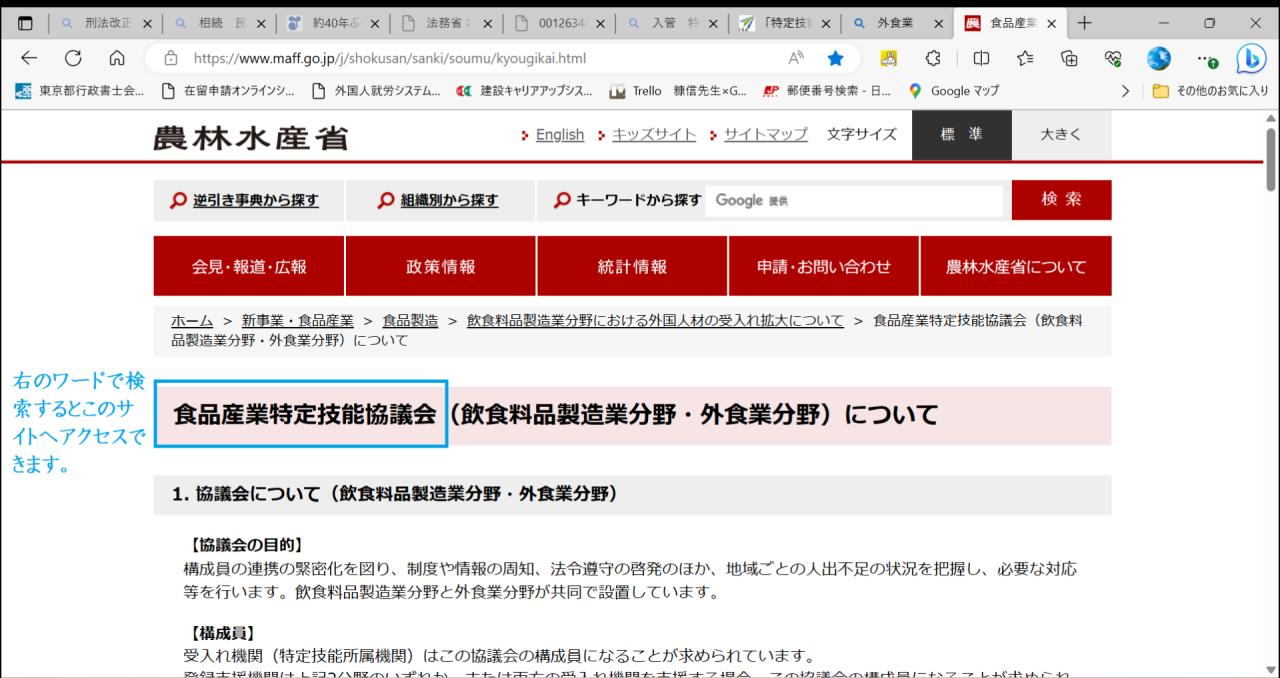This screenshot has width=1280, height=678.
Task: Open その他のお気に入り folder
Action: tap(1210, 91)
